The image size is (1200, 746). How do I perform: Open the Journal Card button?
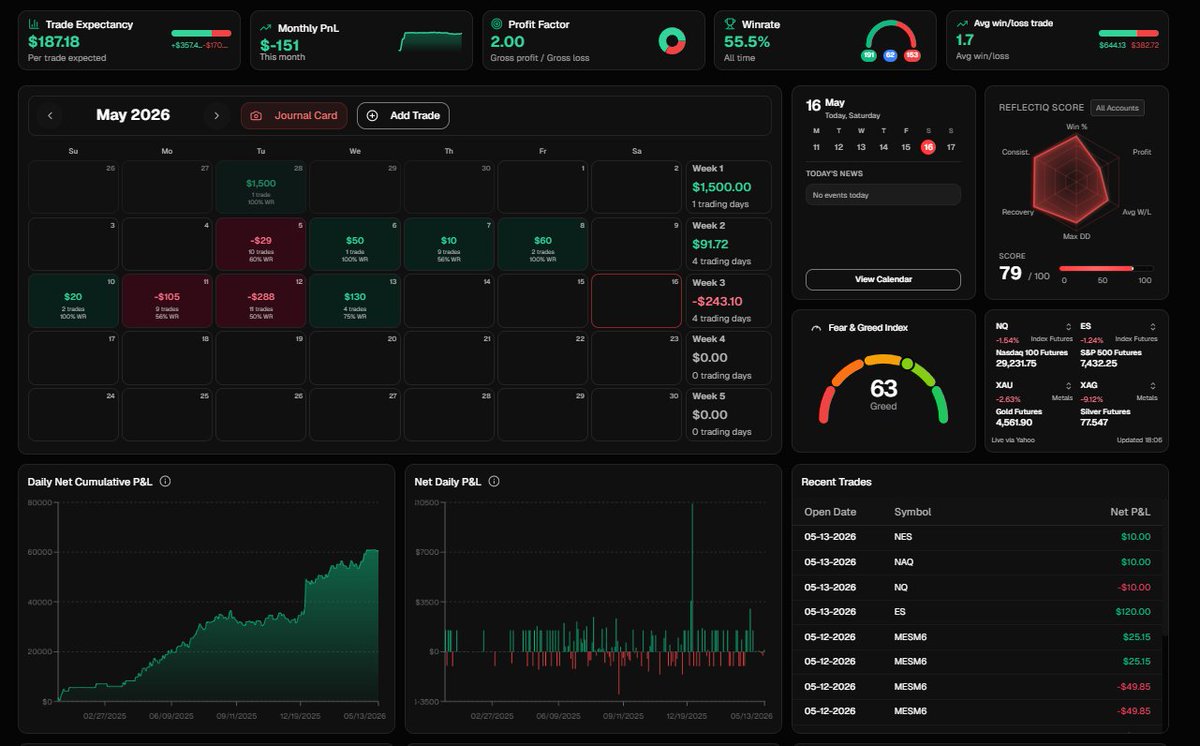(x=294, y=116)
